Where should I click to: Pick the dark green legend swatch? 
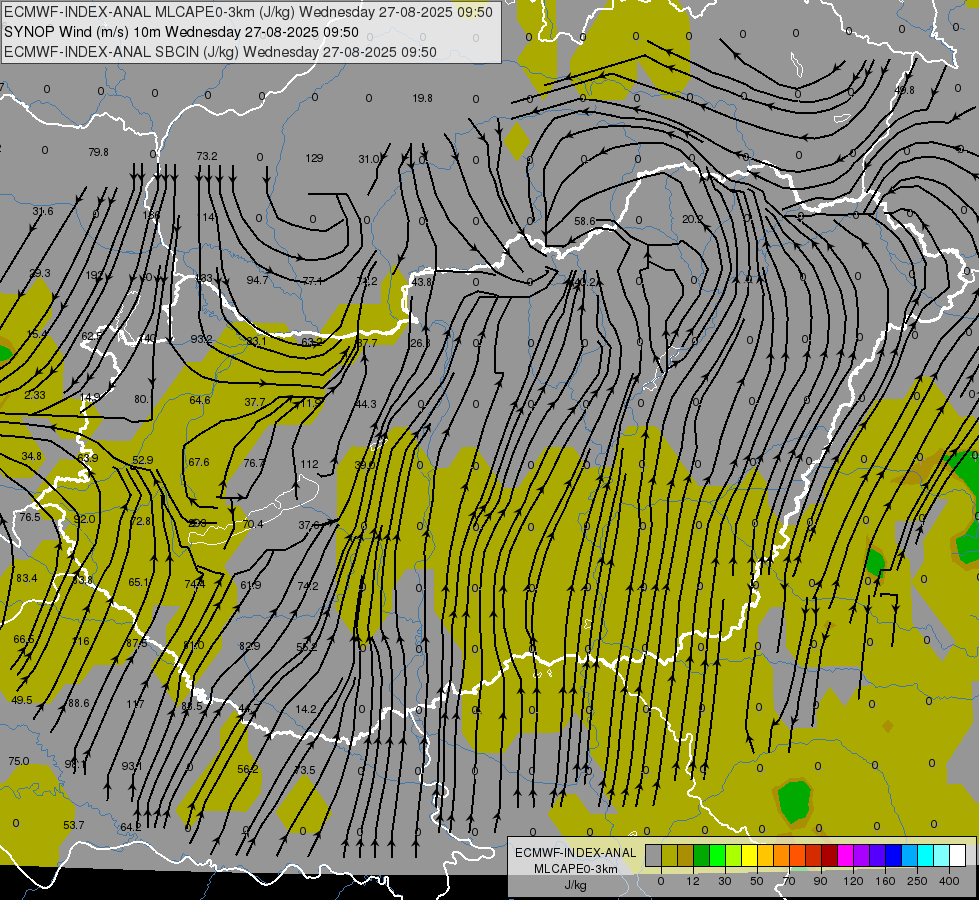702,856
